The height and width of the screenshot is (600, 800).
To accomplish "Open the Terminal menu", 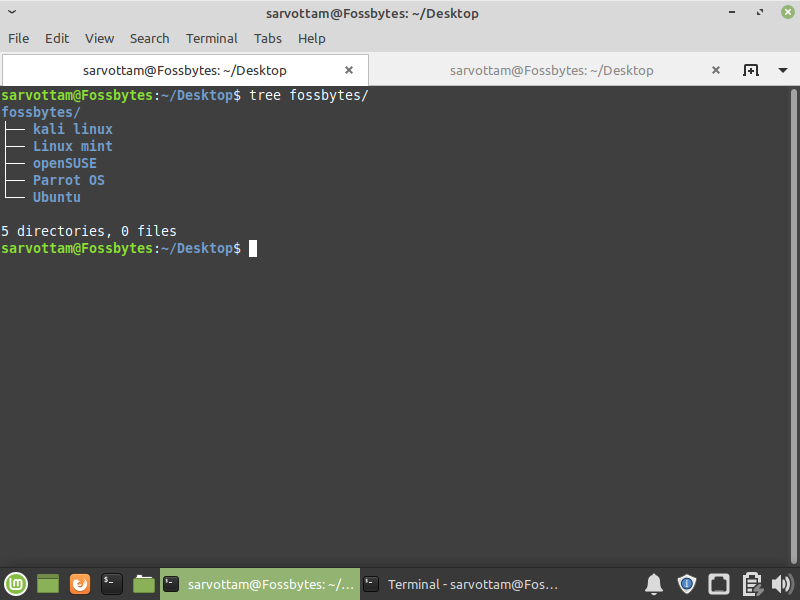I will click(x=211, y=38).
